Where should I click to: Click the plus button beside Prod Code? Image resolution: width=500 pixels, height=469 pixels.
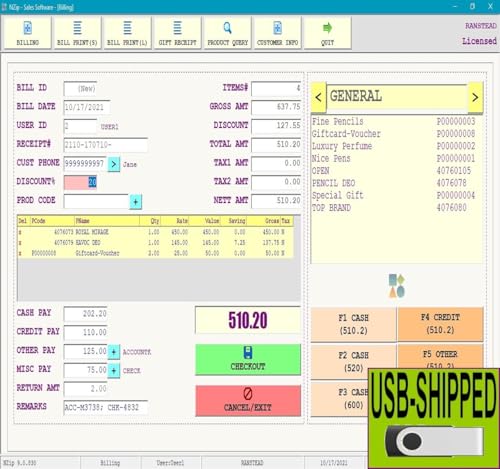coord(135,202)
